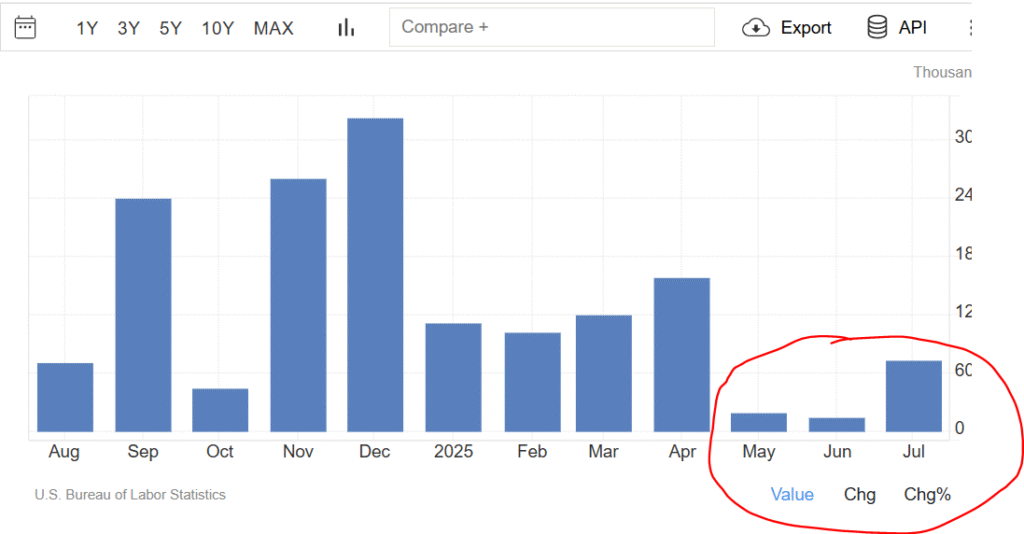Click the Oct bar in the chart
This screenshot has height=534, width=1024.
[x=220, y=410]
